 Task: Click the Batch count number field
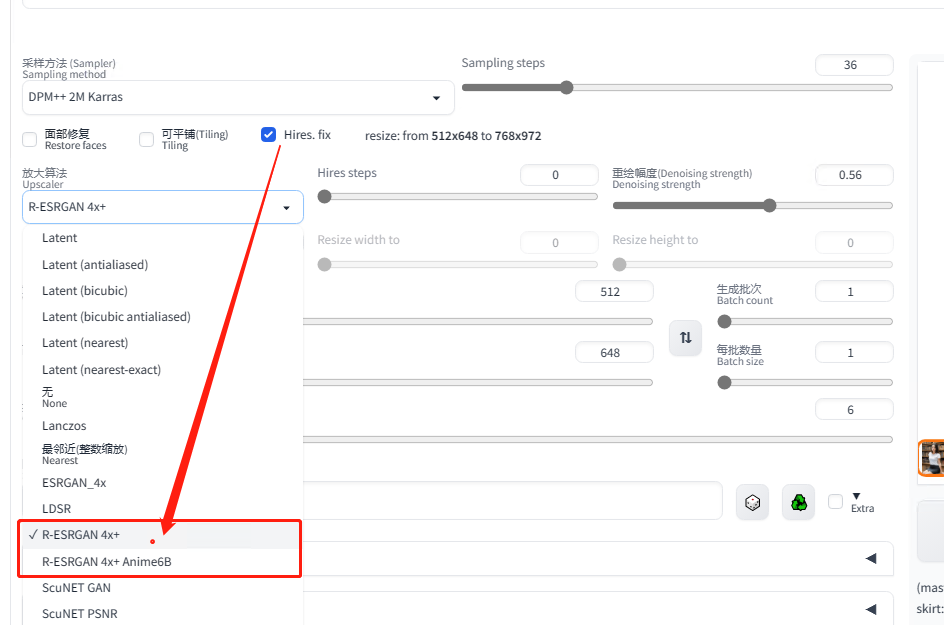click(x=853, y=292)
